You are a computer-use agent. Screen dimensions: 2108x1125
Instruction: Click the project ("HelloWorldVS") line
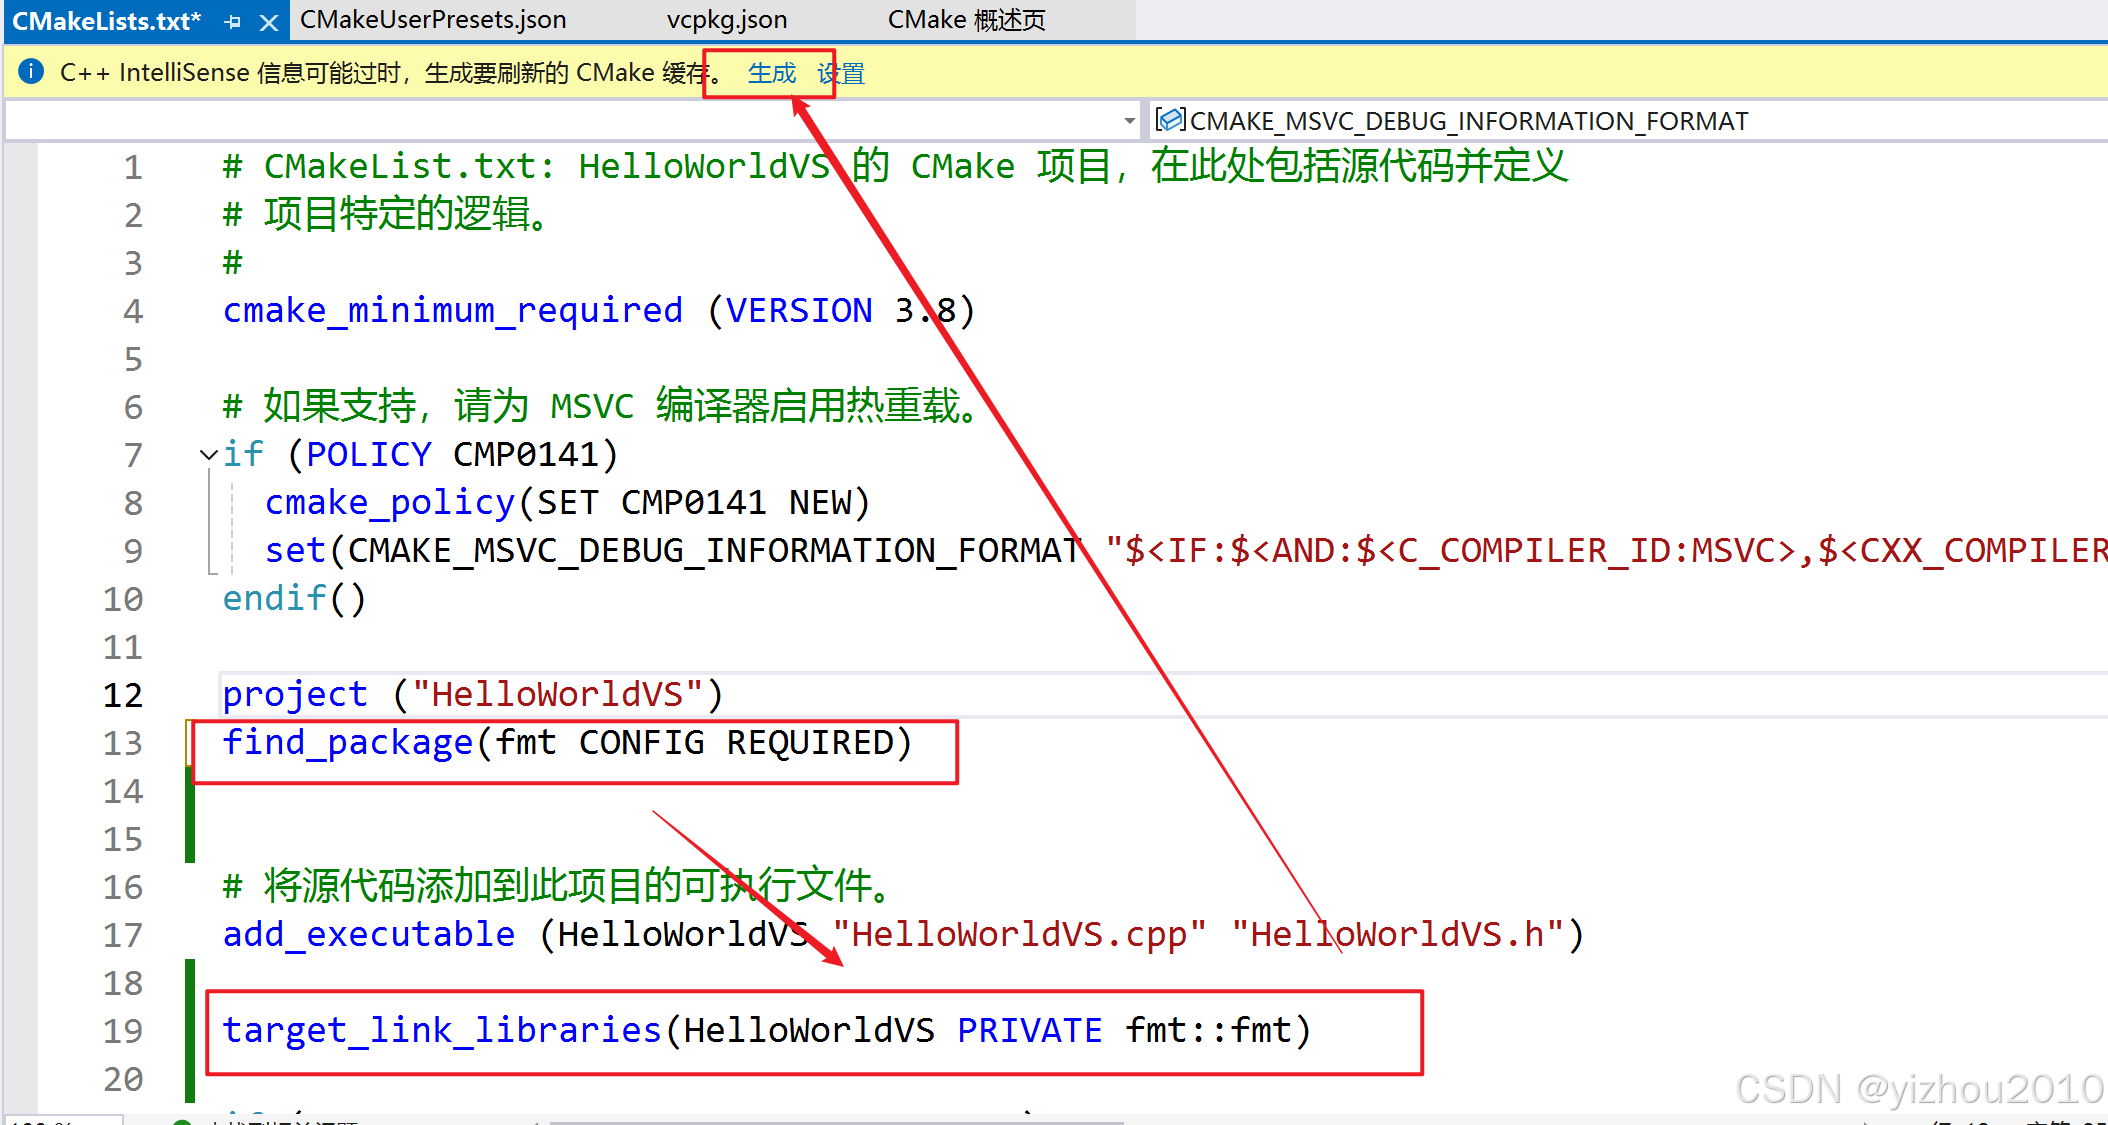click(x=472, y=694)
